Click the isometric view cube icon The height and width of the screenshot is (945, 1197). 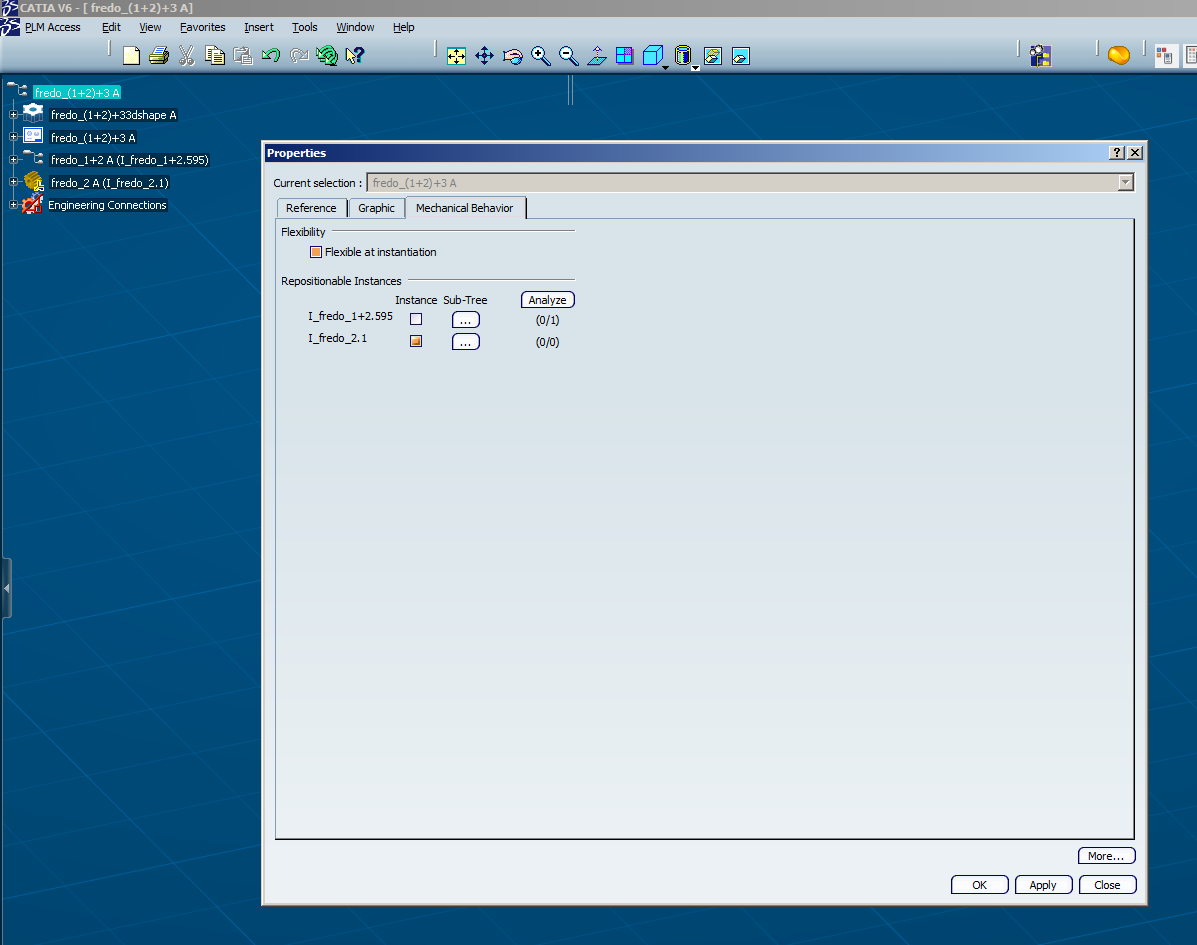(x=653, y=56)
